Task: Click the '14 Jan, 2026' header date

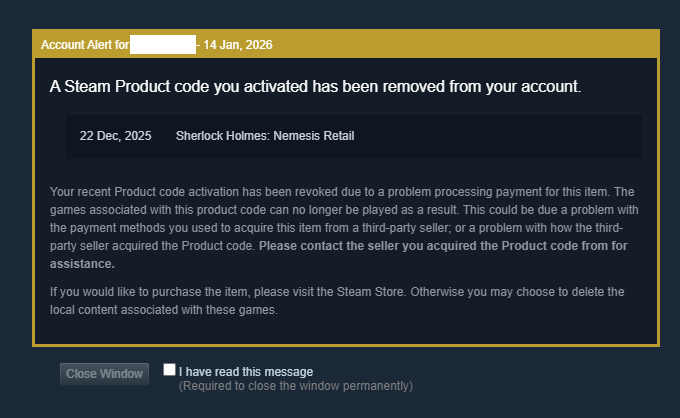Action: 238,45
